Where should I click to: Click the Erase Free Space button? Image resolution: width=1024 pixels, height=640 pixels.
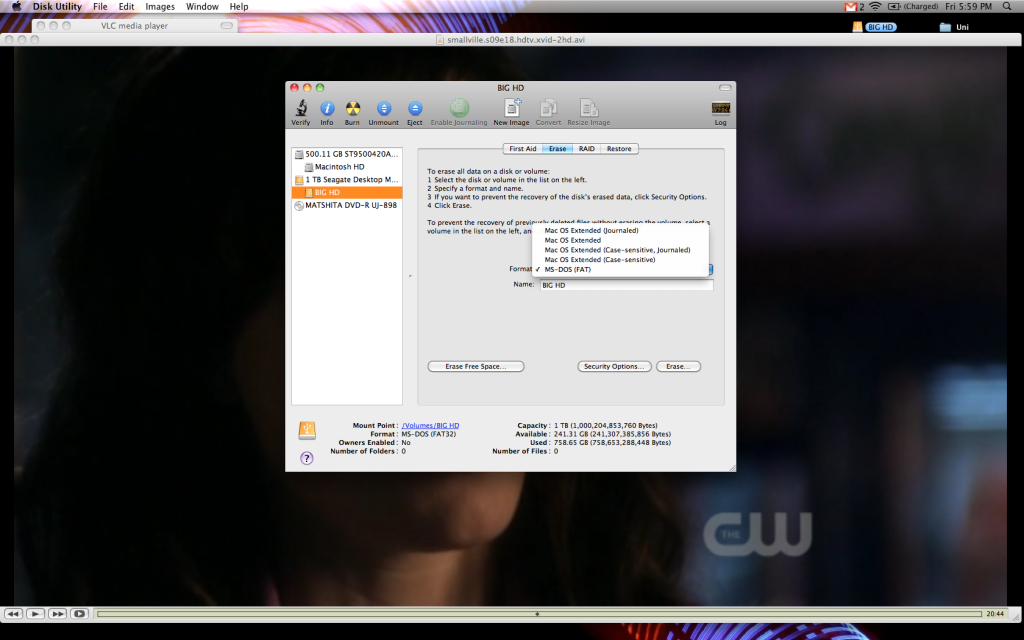click(x=475, y=366)
